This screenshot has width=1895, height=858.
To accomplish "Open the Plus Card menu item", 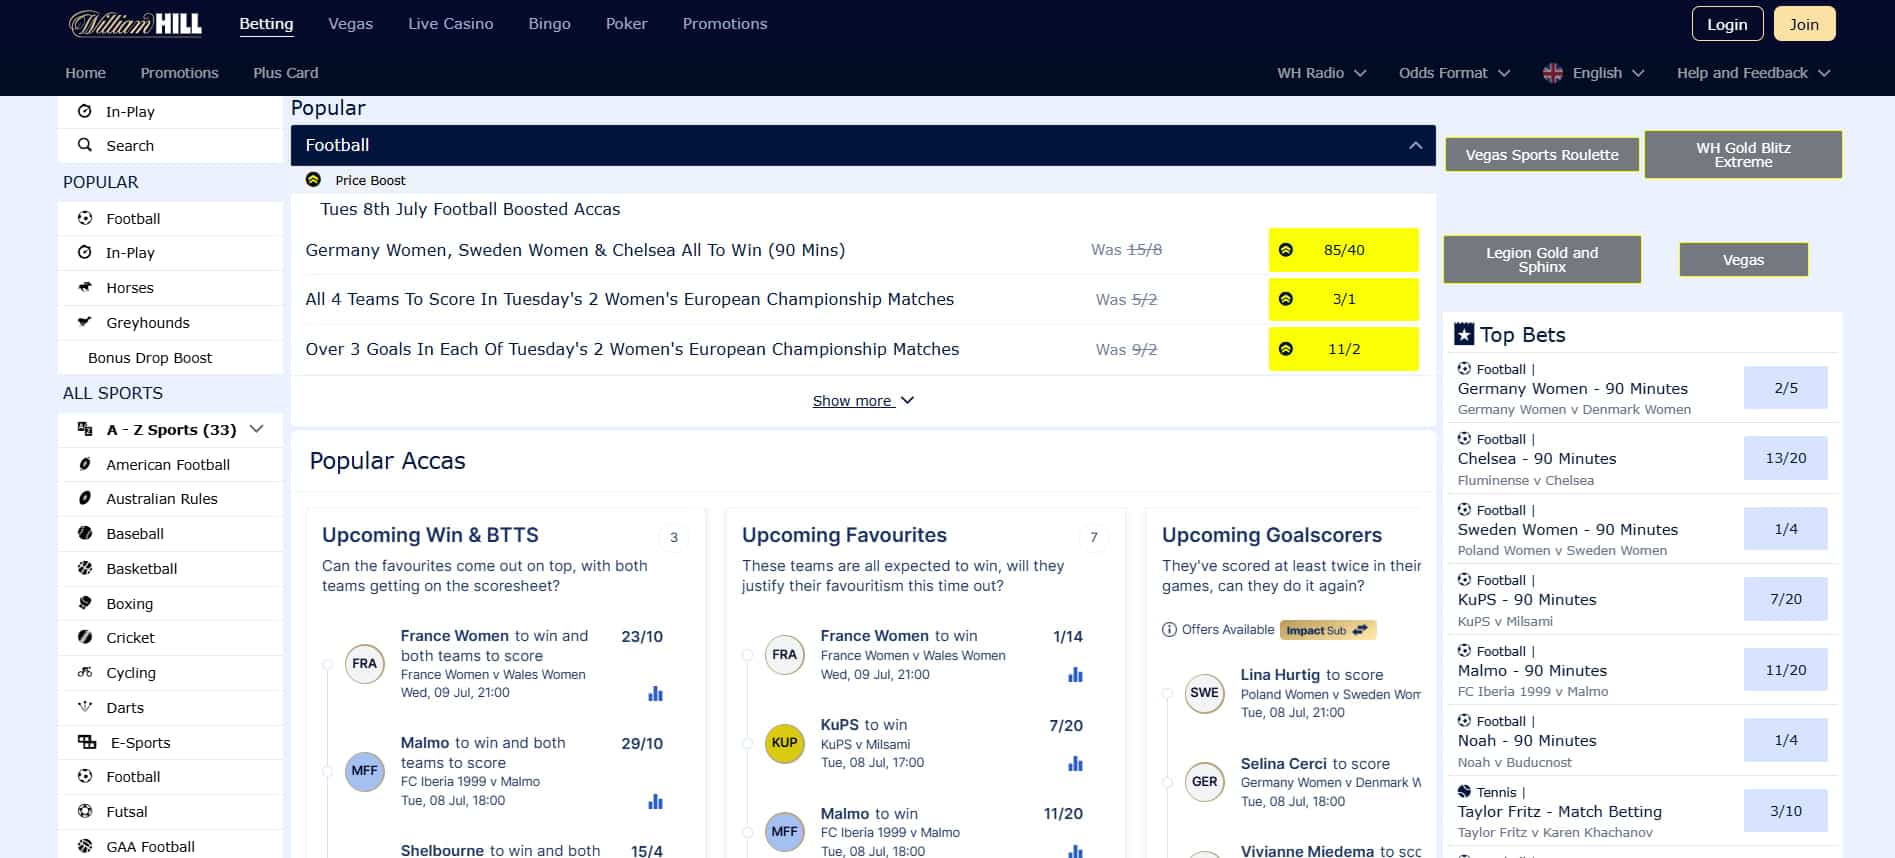I will click(x=285, y=73).
